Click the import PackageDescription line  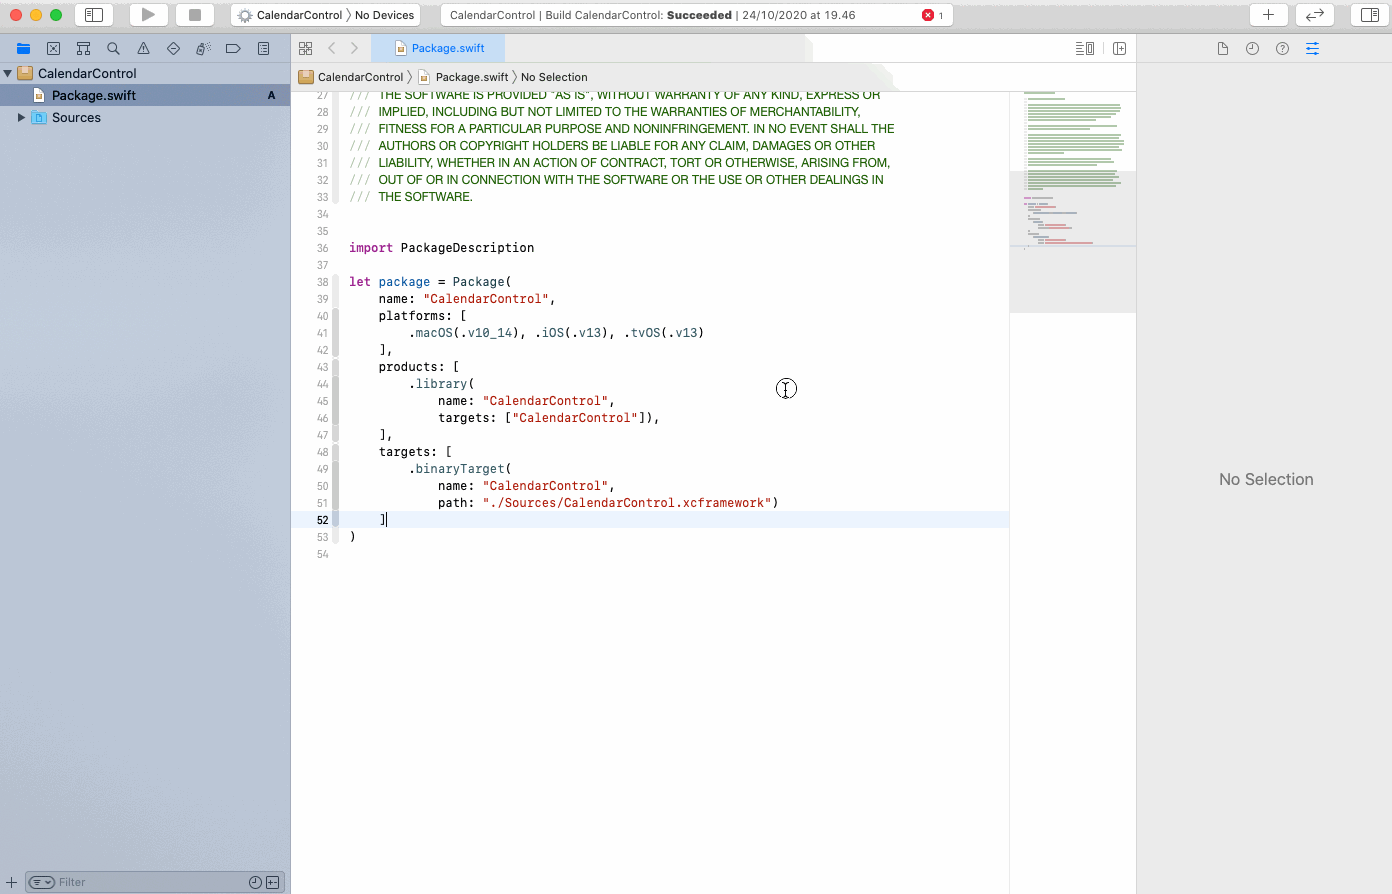click(441, 248)
